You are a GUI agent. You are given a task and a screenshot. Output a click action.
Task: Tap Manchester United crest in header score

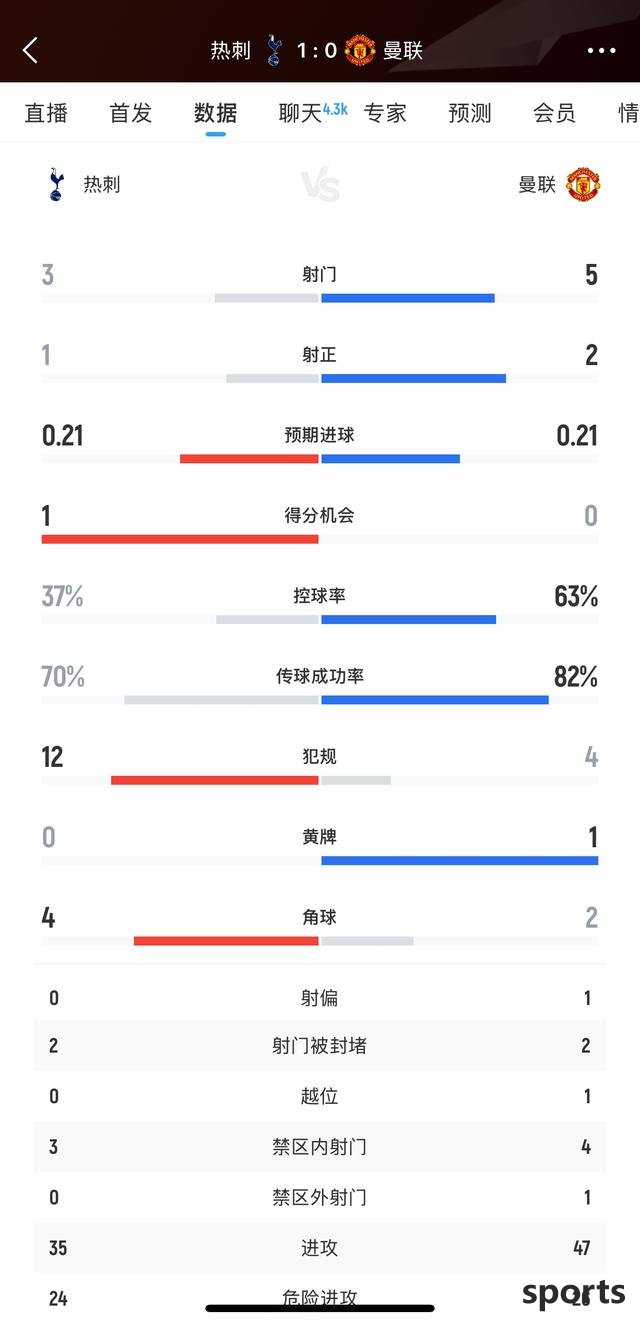point(360,50)
